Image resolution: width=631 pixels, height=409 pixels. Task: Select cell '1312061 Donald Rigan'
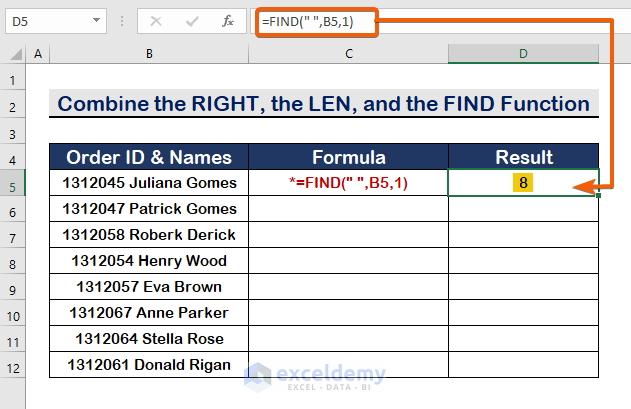[149, 364]
